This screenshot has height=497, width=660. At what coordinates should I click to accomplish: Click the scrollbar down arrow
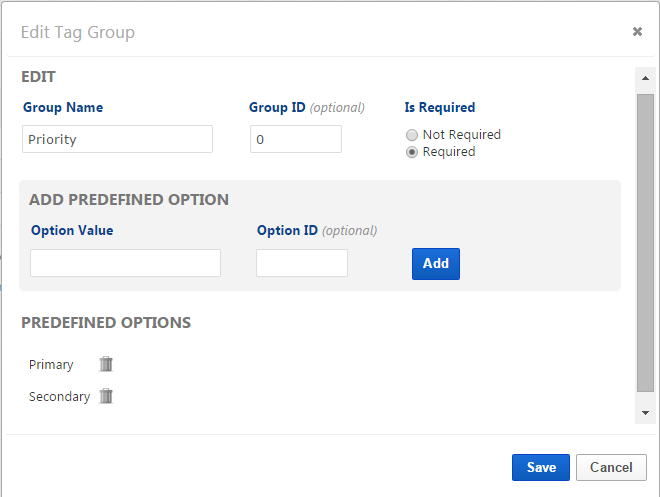coord(645,412)
